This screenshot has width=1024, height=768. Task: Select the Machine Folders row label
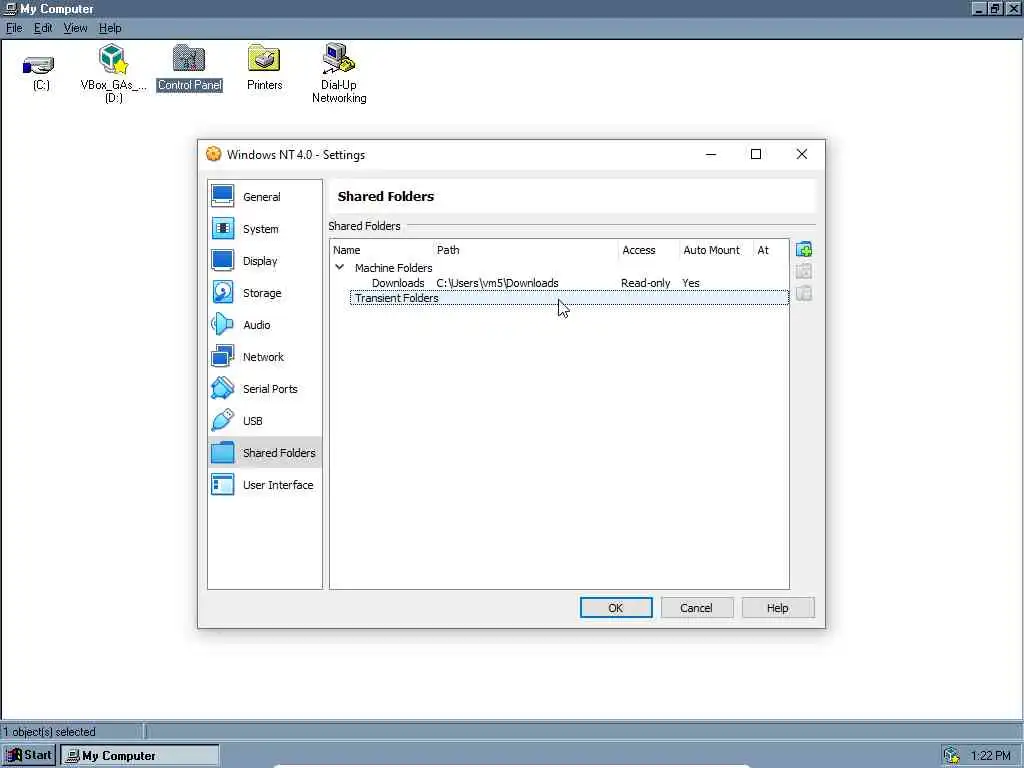(393, 268)
